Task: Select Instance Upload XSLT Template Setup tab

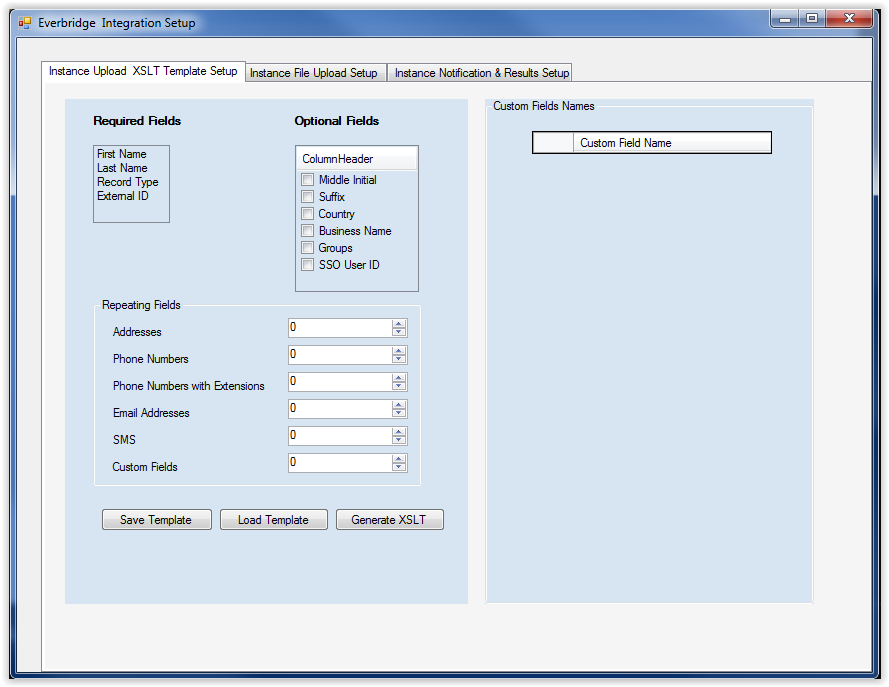Action: [x=143, y=71]
